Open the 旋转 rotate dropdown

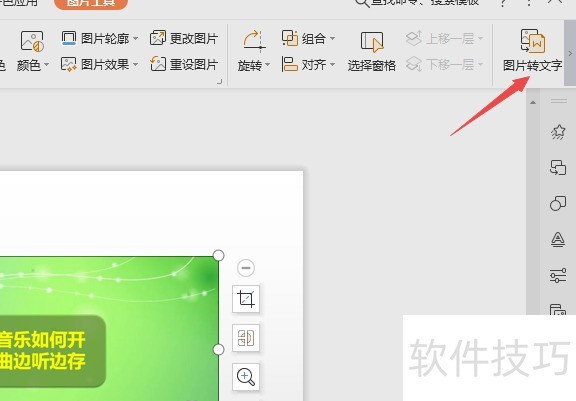point(253,51)
